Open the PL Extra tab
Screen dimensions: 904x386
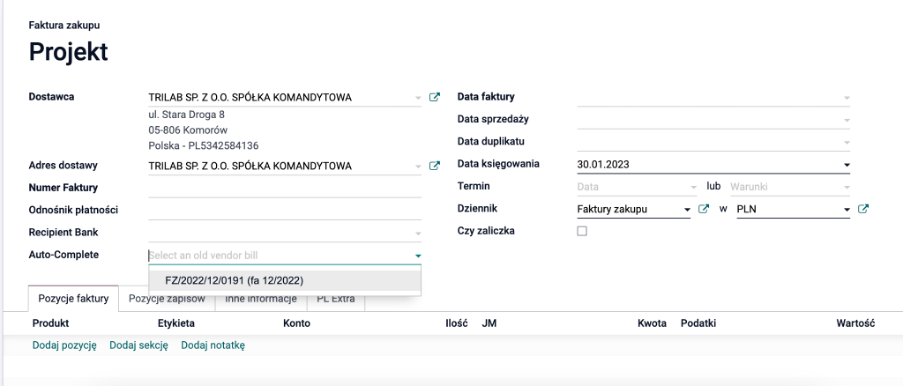click(336, 298)
